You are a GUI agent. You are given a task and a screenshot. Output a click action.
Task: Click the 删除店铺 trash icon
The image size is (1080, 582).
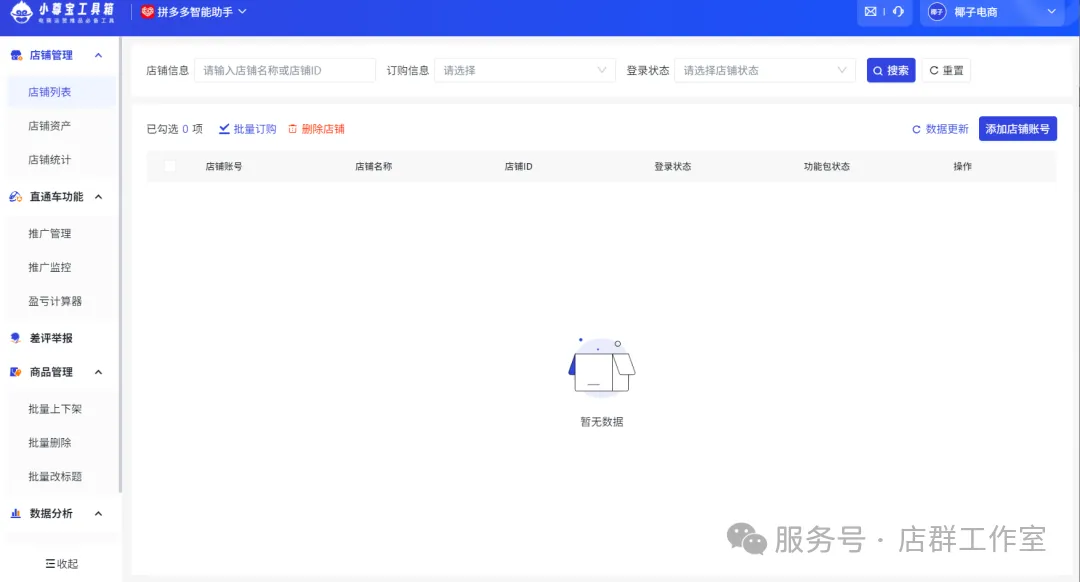(x=293, y=129)
